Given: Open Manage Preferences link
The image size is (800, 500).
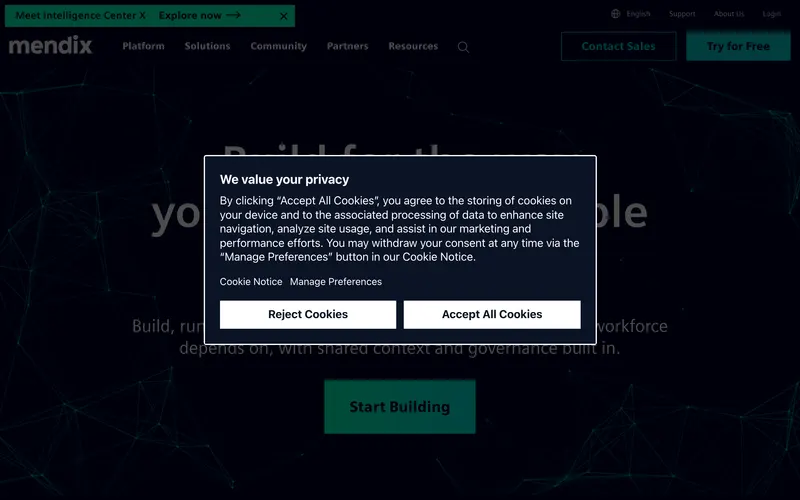Looking at the screenshot, I should pyautogui.click(x=336, y=282).
